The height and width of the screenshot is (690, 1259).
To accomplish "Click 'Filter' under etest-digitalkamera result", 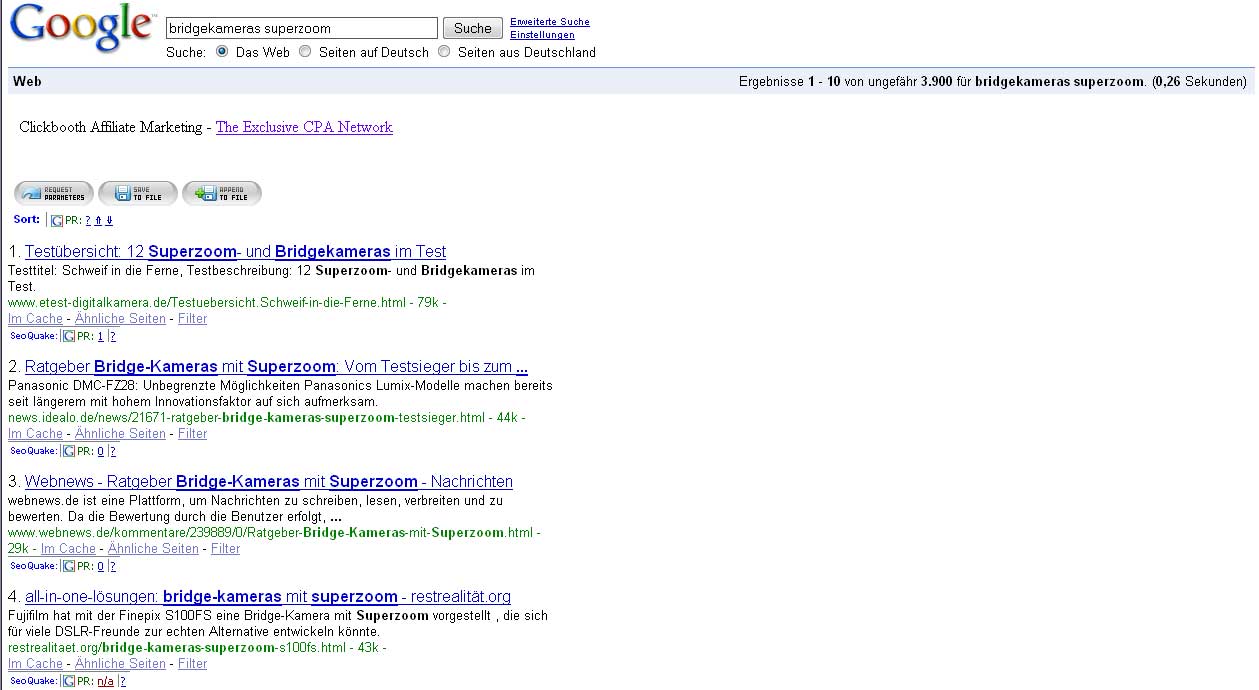I will [x=193, y=319].
